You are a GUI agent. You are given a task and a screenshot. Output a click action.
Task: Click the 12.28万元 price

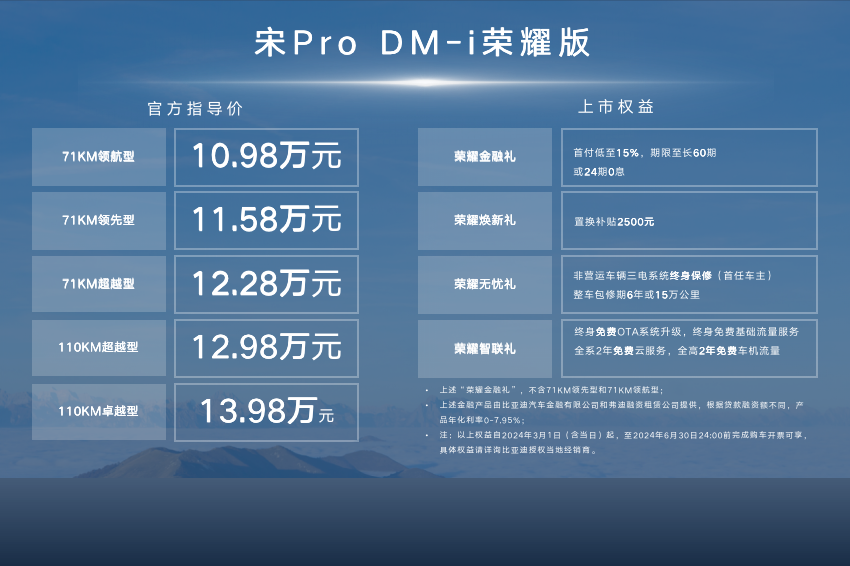(267, 284)
